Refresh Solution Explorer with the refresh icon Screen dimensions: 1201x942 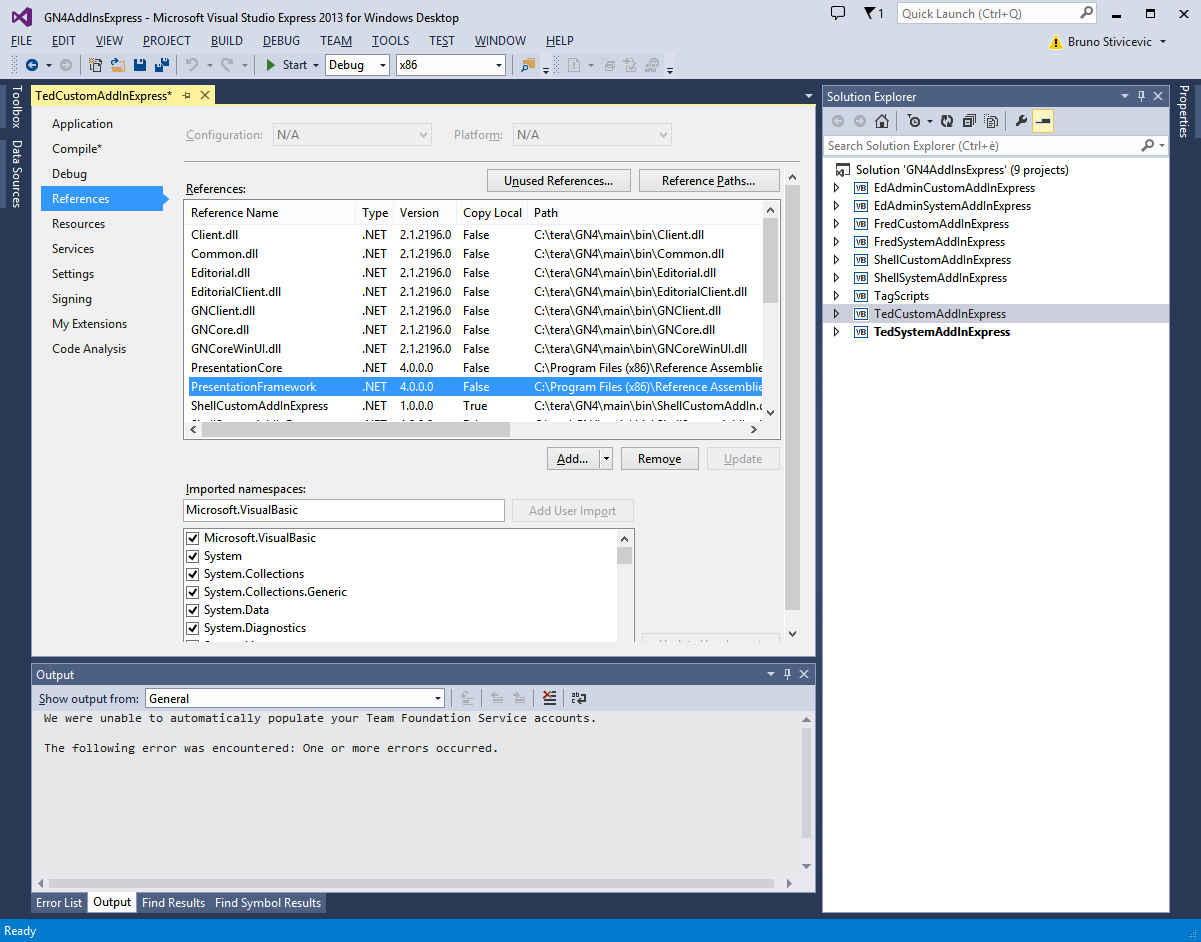click(x=947, y=121)
